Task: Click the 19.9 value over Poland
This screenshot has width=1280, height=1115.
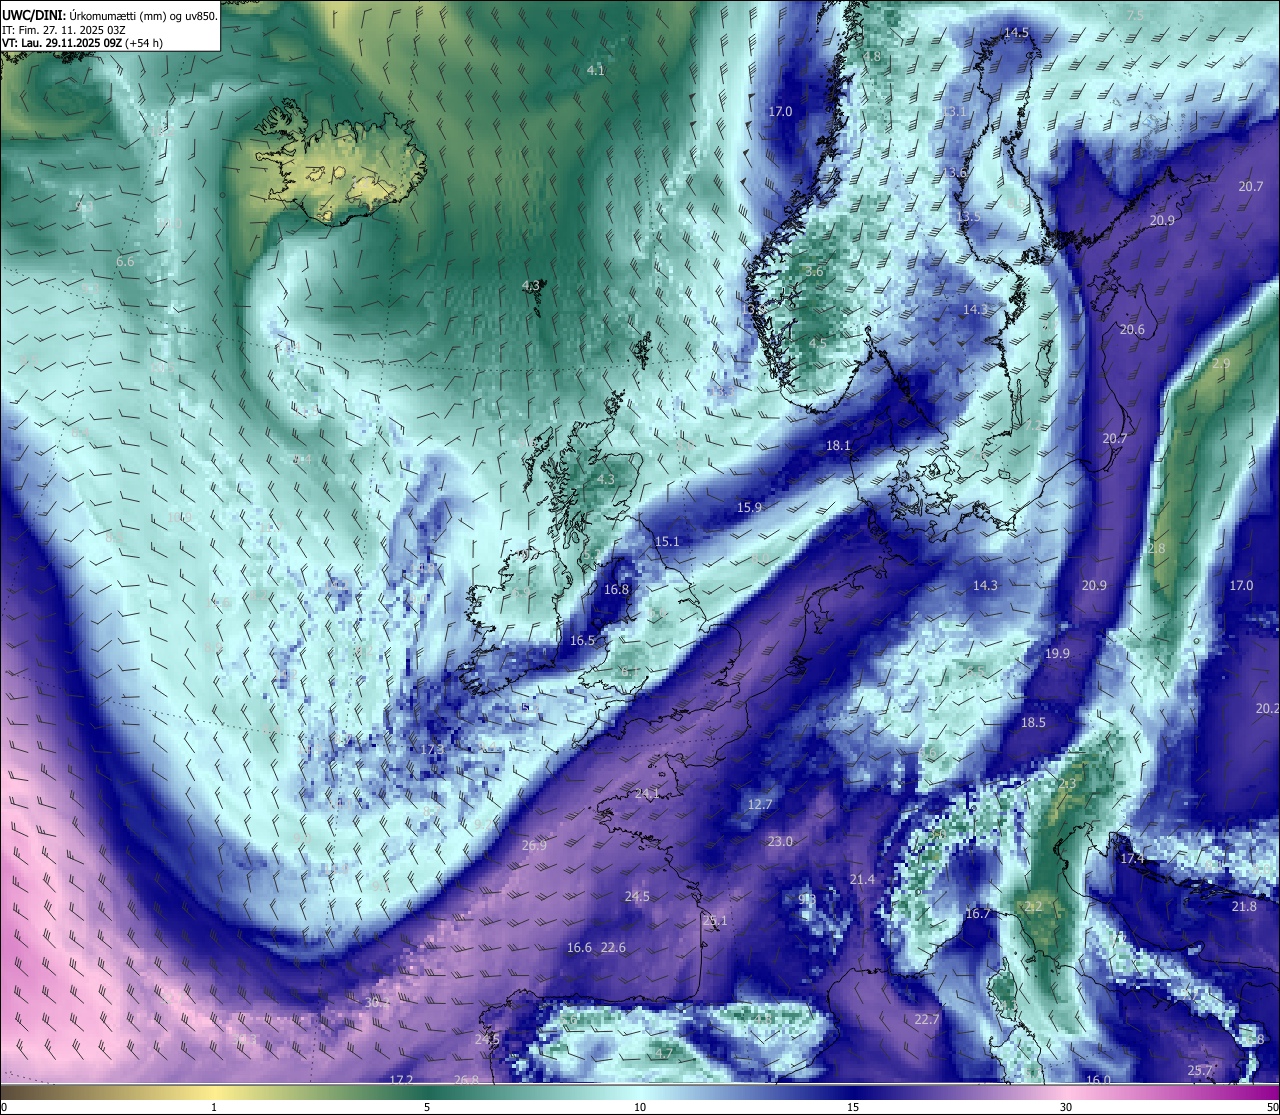Action: click(1057, 654)
